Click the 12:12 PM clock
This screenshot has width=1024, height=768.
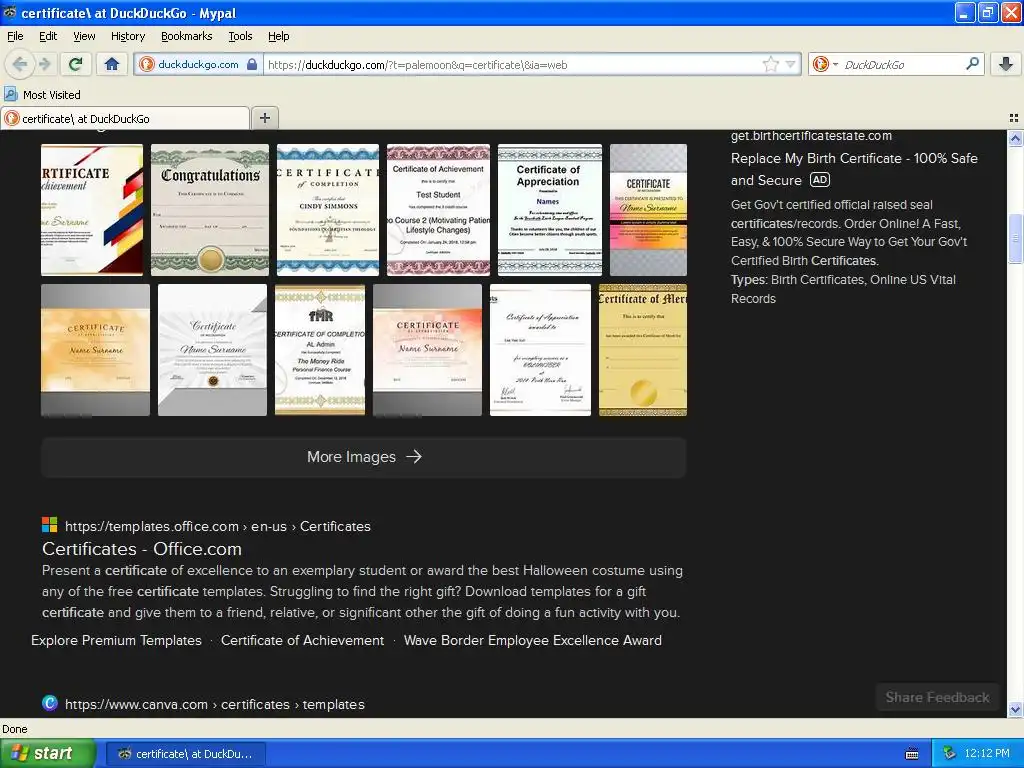(987, 754)
